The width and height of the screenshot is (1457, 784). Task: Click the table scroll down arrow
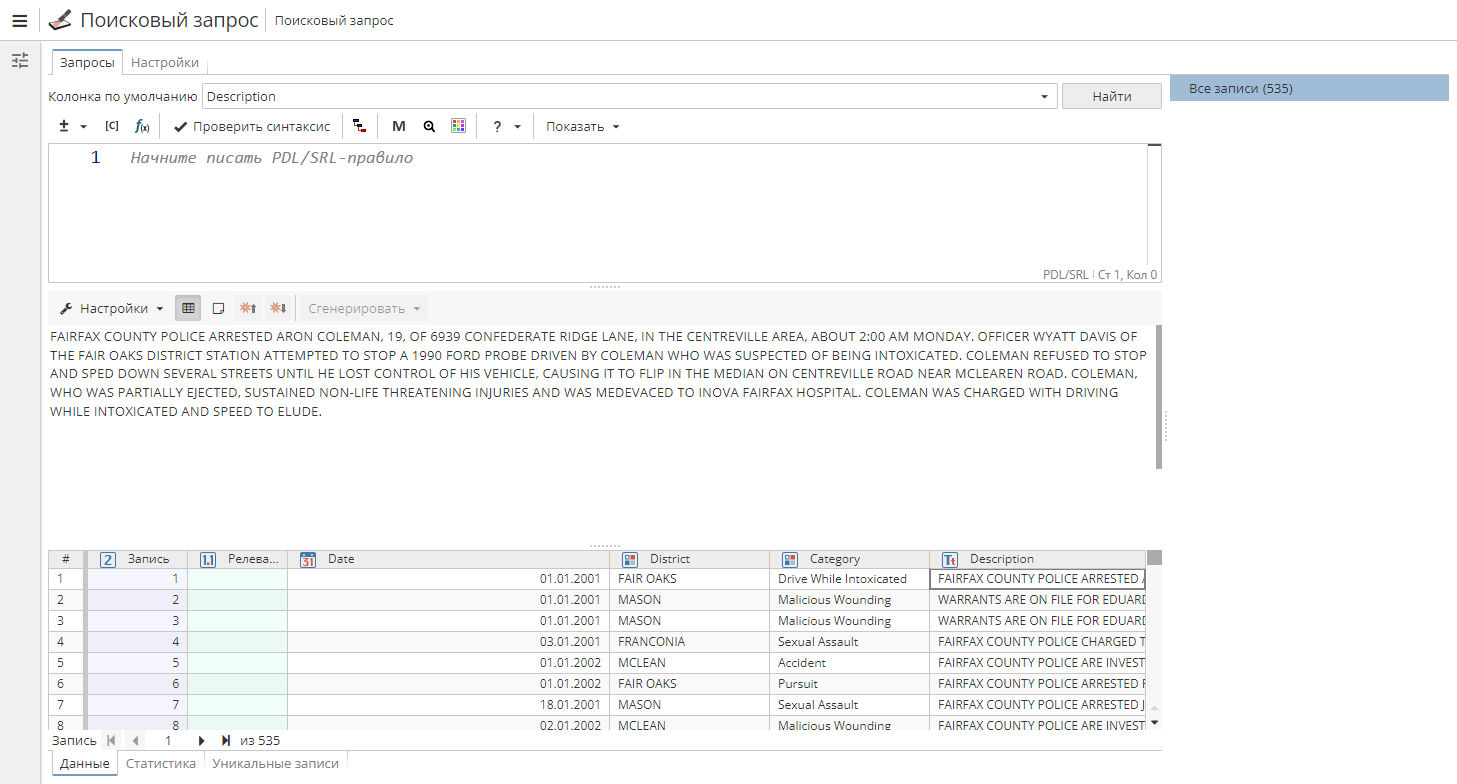[1154, 722]
